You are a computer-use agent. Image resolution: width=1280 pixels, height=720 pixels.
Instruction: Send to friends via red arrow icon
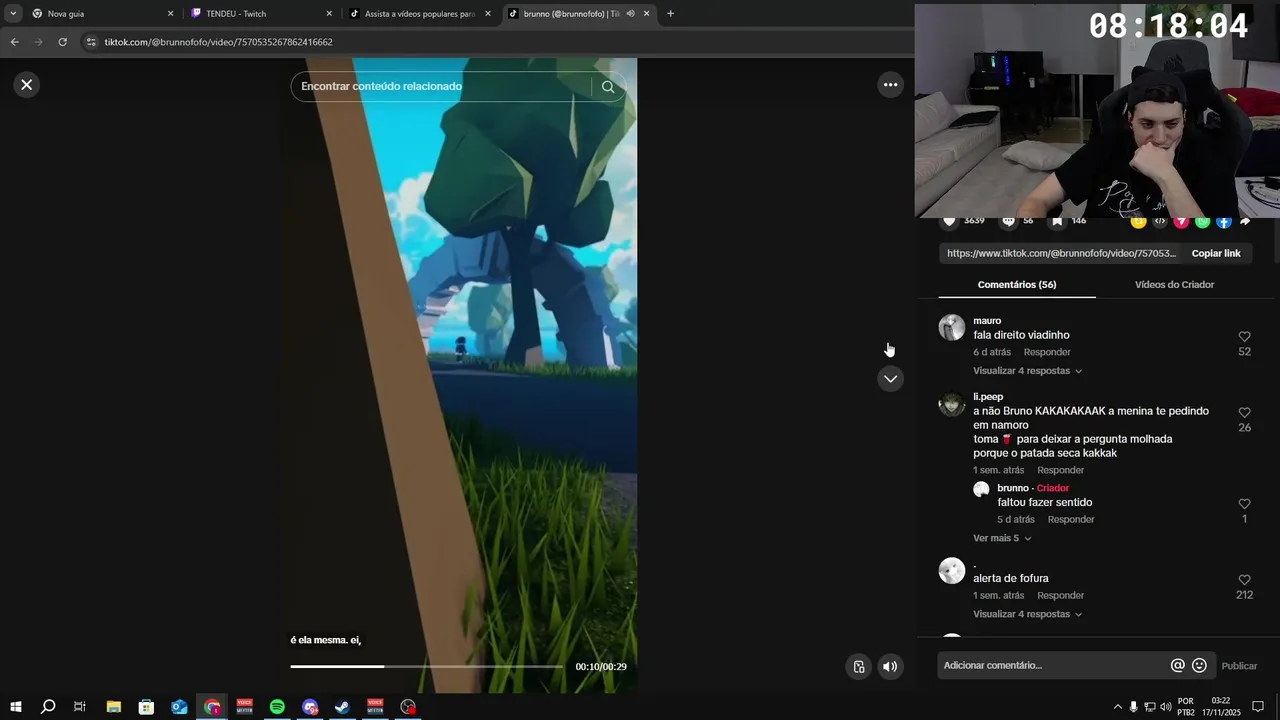point(1181,221)
